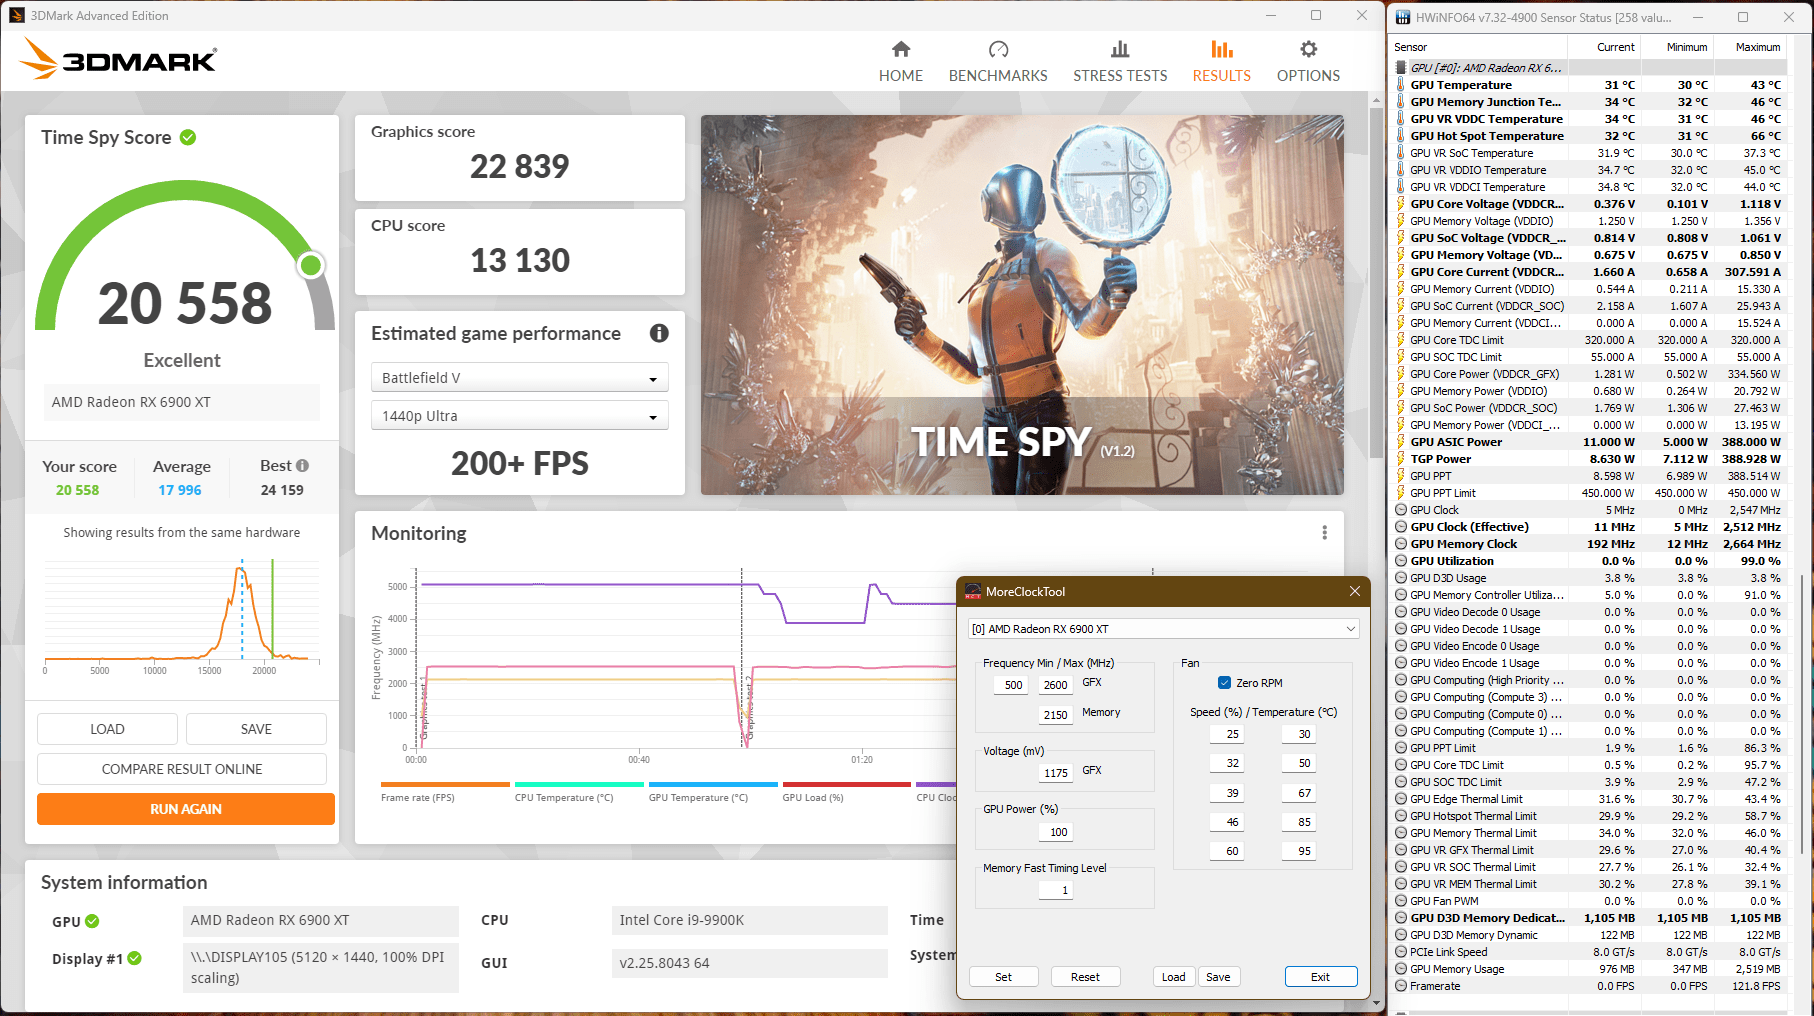Click the Reset button in MoreClockTool
This screenshot has width=1814, height=1016.
click(1085, 977)
